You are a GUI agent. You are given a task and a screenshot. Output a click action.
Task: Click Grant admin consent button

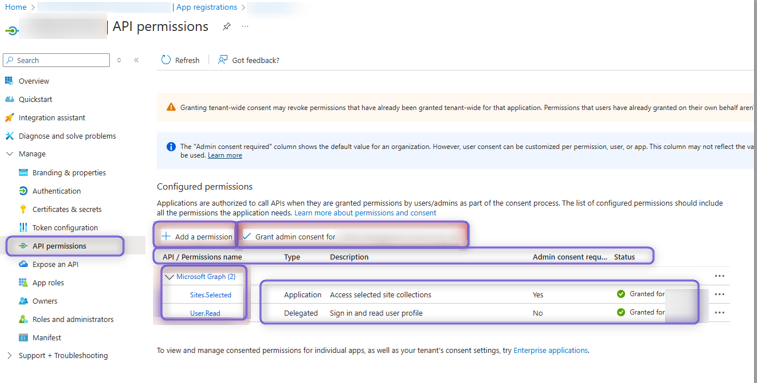289,237
